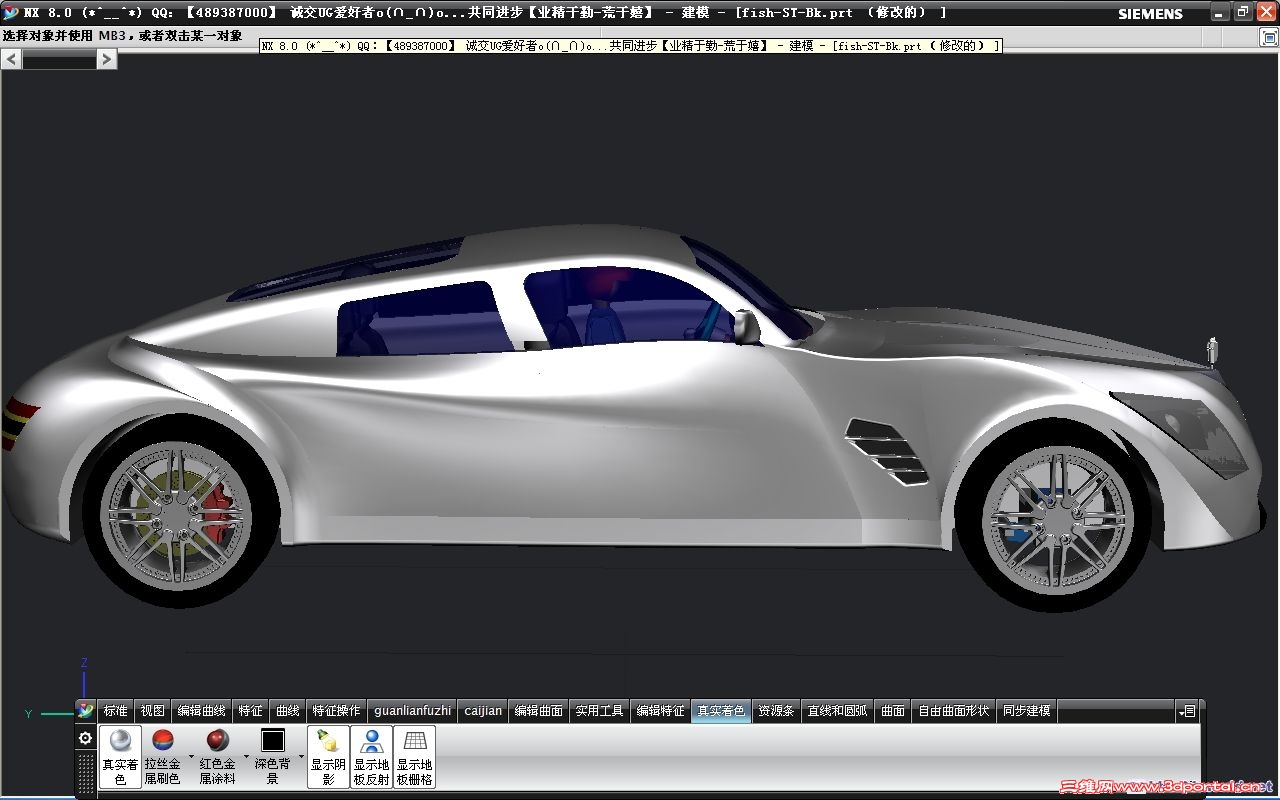
Task: Click the NX logo button beside 标准 tab
Action: [86, 711]
